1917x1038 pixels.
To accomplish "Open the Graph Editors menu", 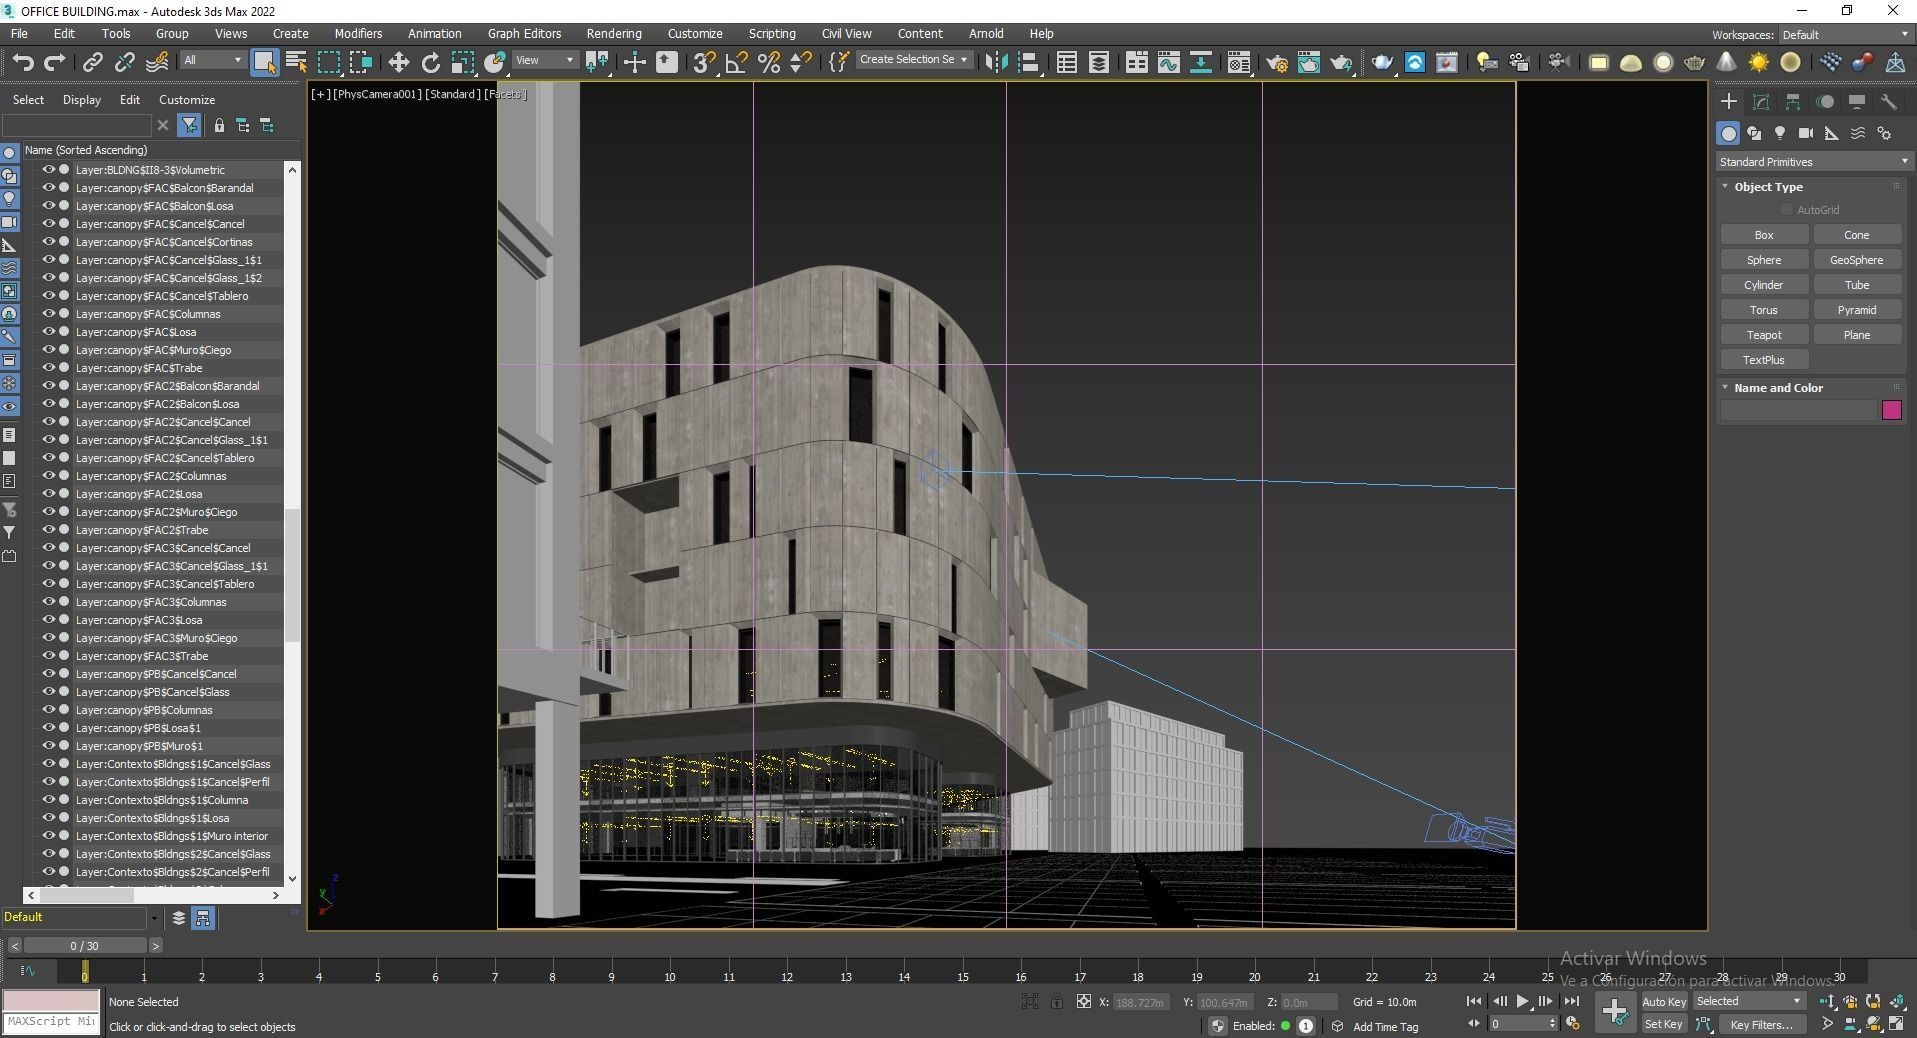I will (524, 33).
